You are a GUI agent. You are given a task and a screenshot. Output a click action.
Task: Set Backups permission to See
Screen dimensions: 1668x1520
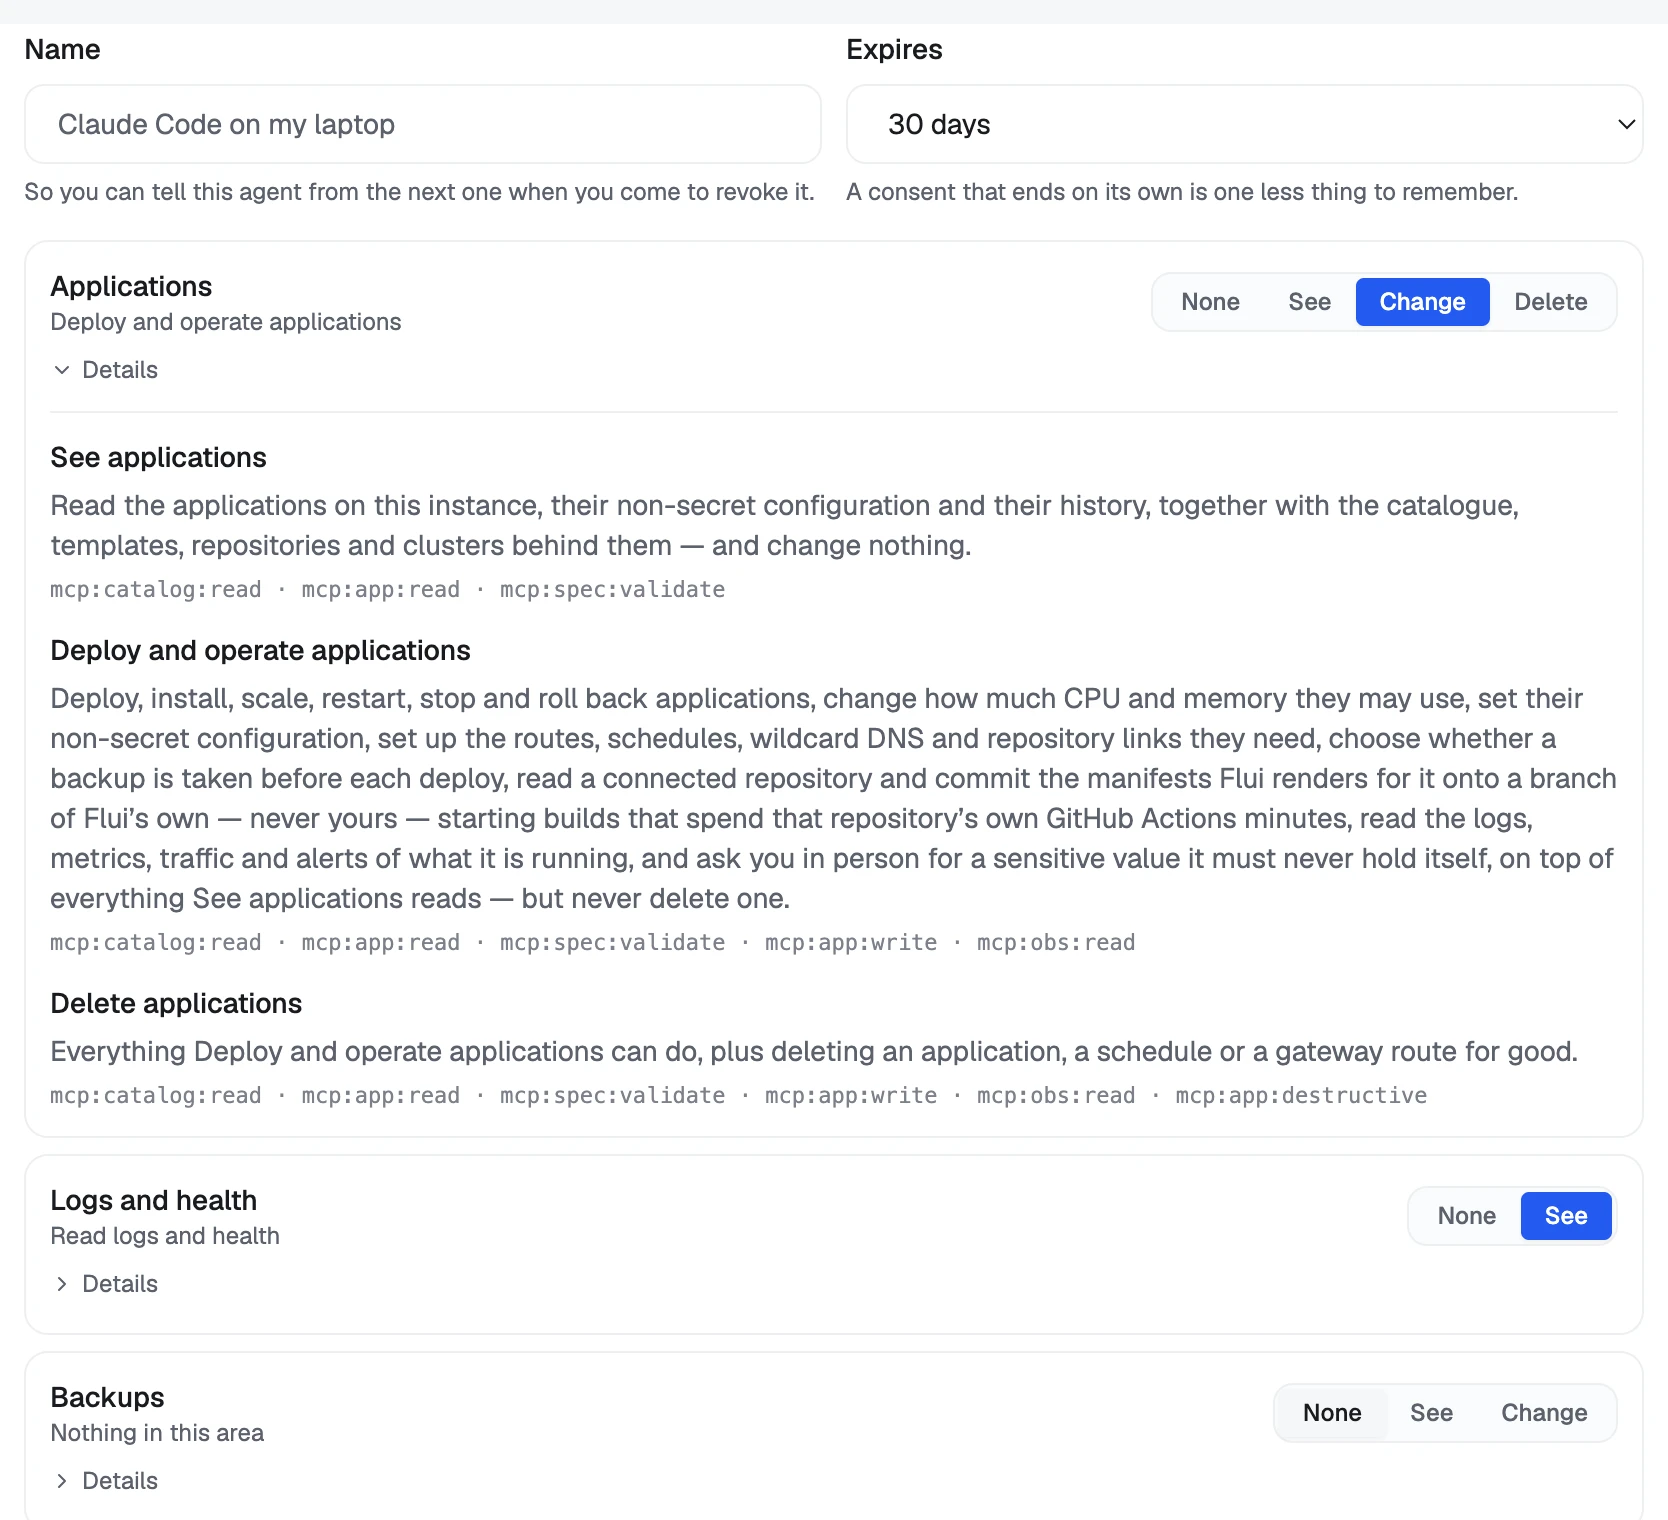pos(1431,1413)
